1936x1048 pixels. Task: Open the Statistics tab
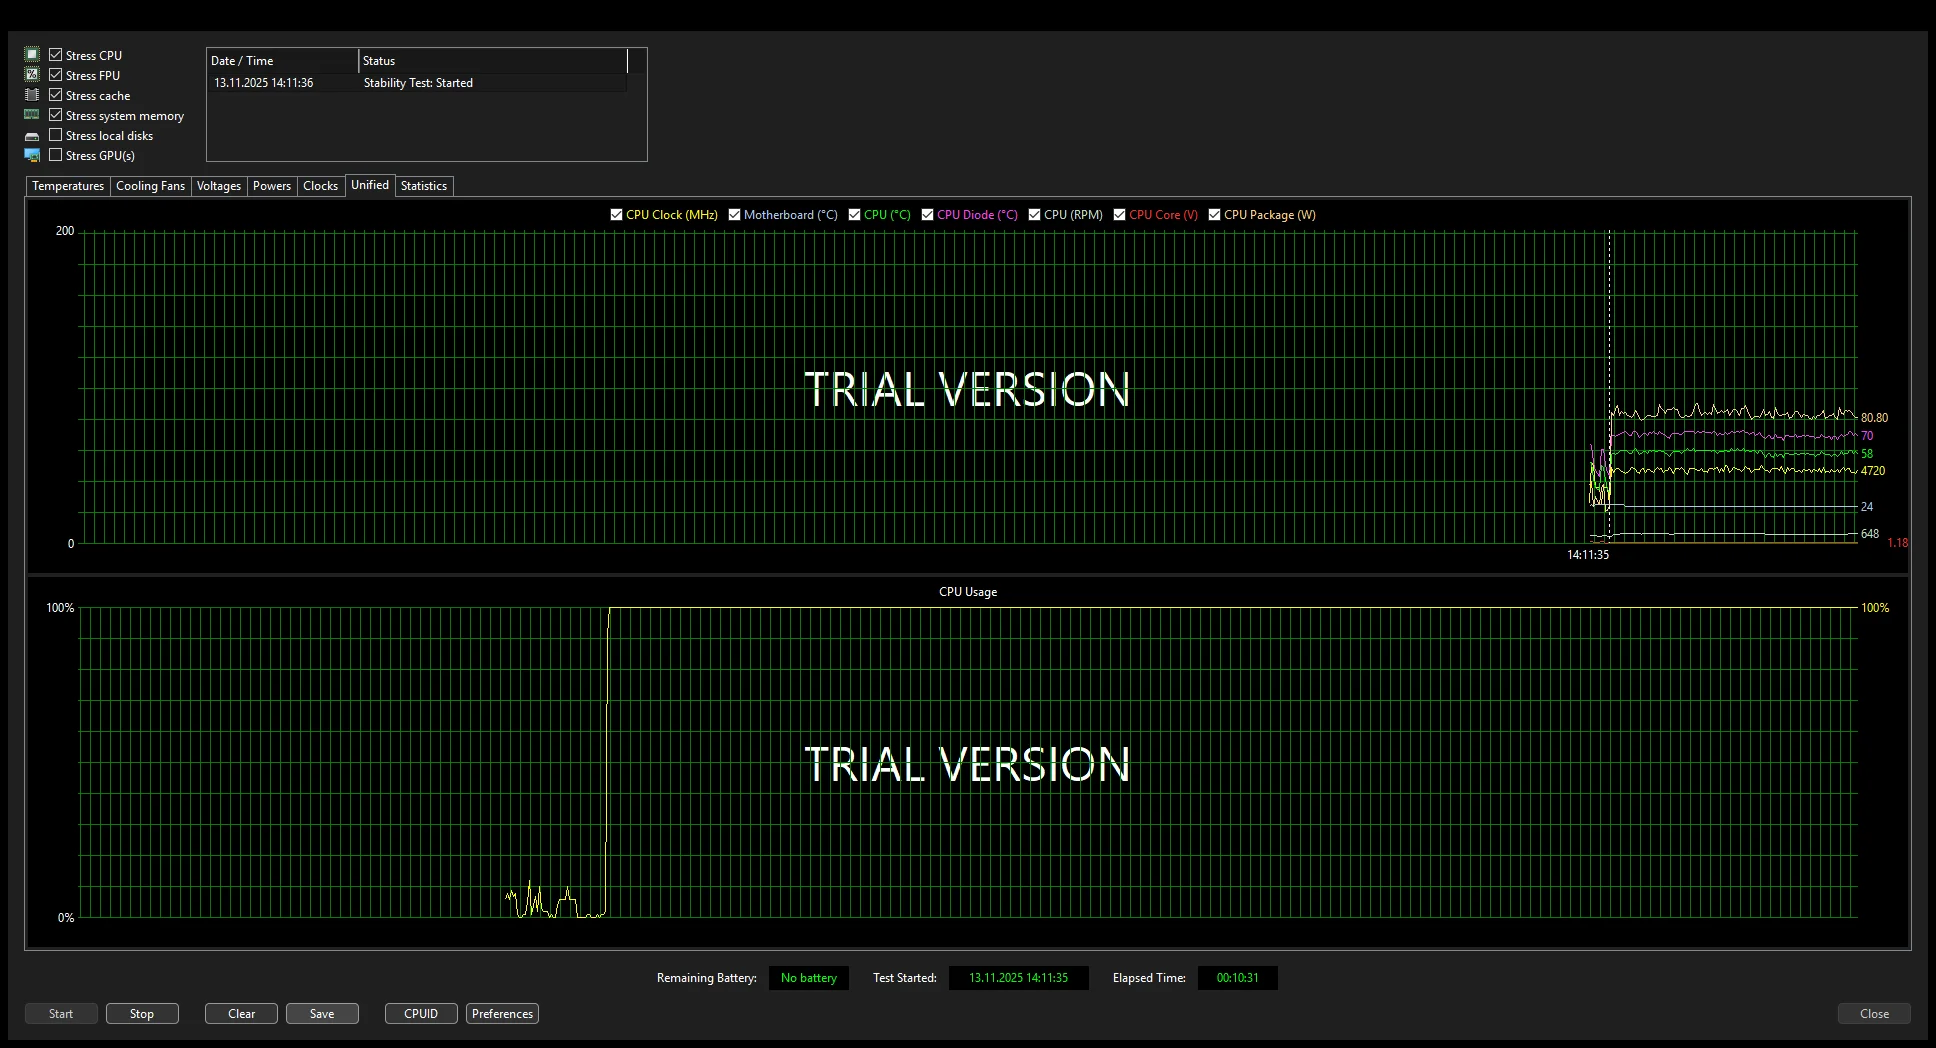(424, 186)
